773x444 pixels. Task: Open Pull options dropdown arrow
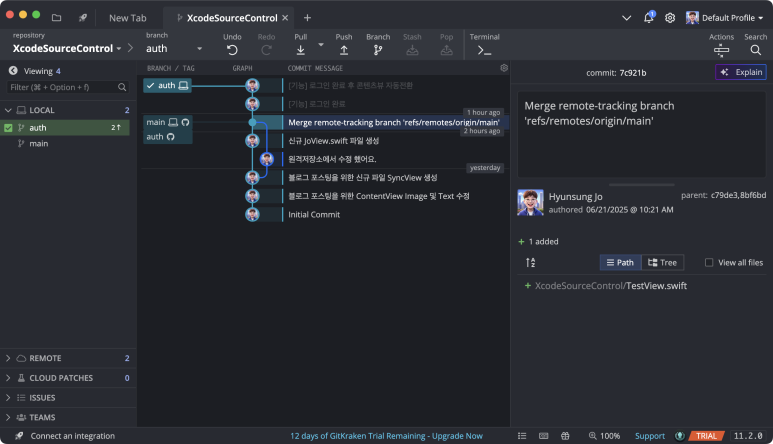[x=321, y=44]
